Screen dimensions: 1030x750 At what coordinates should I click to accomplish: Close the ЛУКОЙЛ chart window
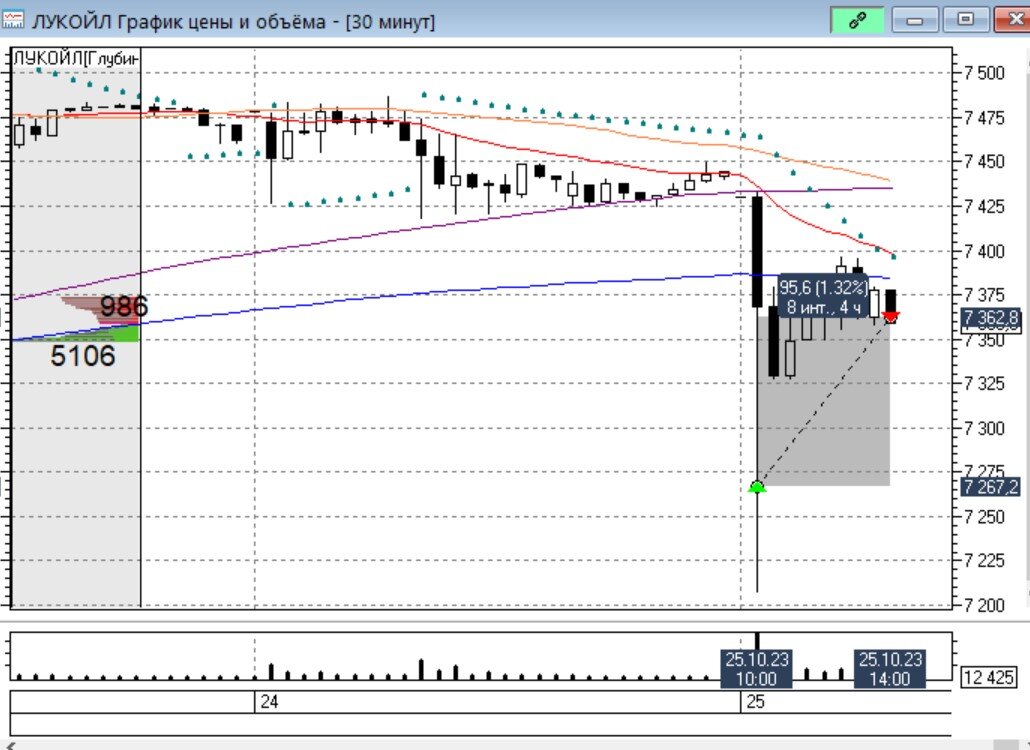click(x=1012, y=20)
